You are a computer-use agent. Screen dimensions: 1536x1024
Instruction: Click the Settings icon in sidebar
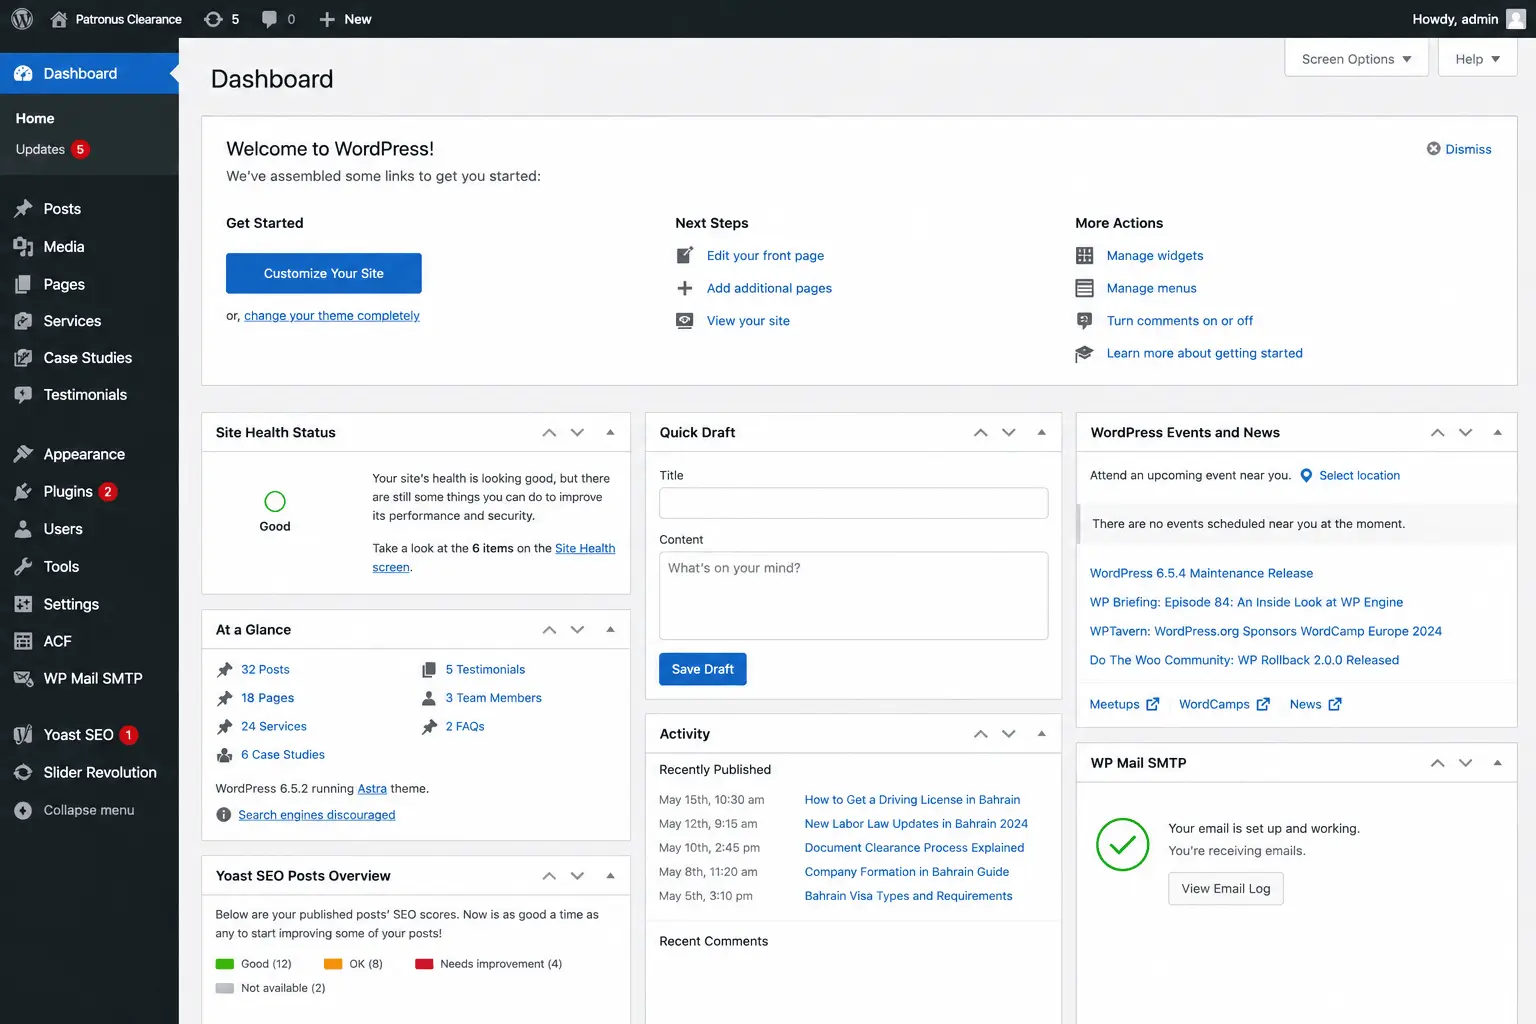point(23,604)
